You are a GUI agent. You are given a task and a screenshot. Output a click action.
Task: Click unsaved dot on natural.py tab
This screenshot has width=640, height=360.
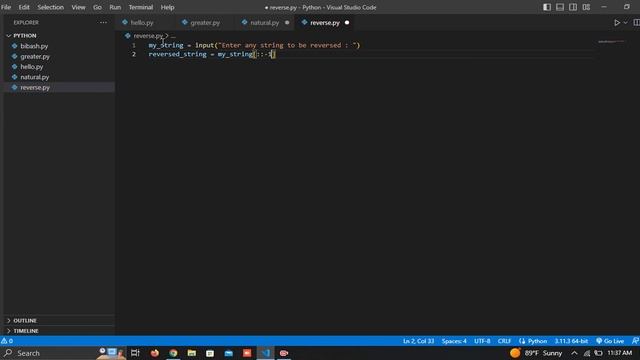(x=287, y=22)
